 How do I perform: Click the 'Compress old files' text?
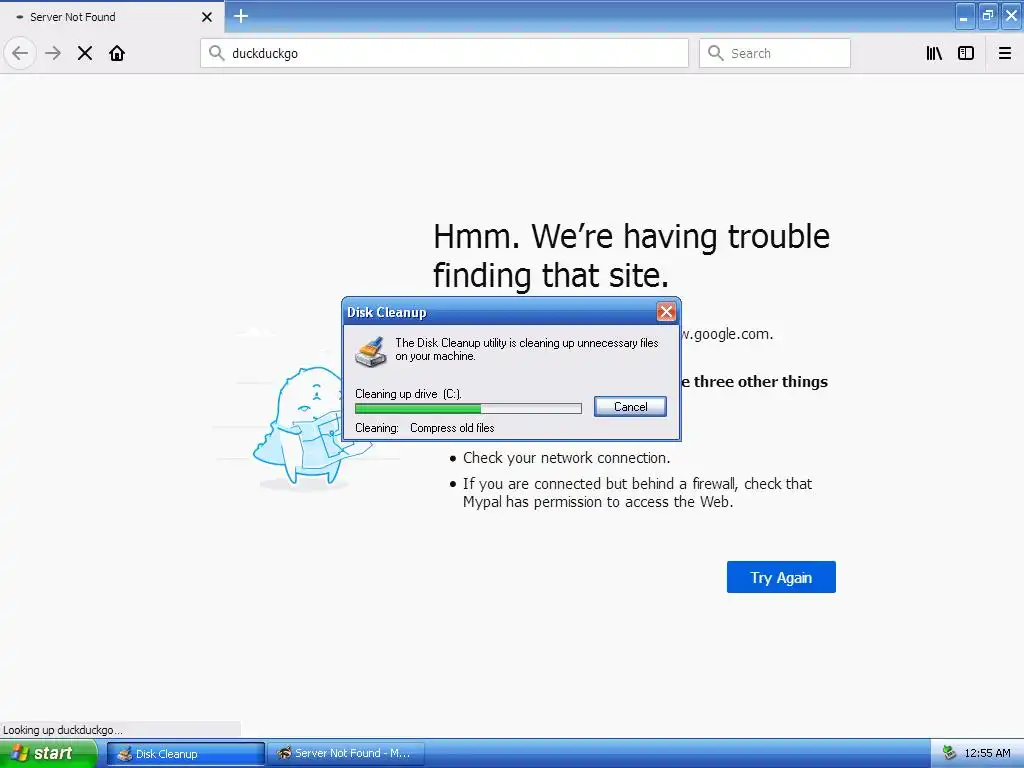point(452,428)
